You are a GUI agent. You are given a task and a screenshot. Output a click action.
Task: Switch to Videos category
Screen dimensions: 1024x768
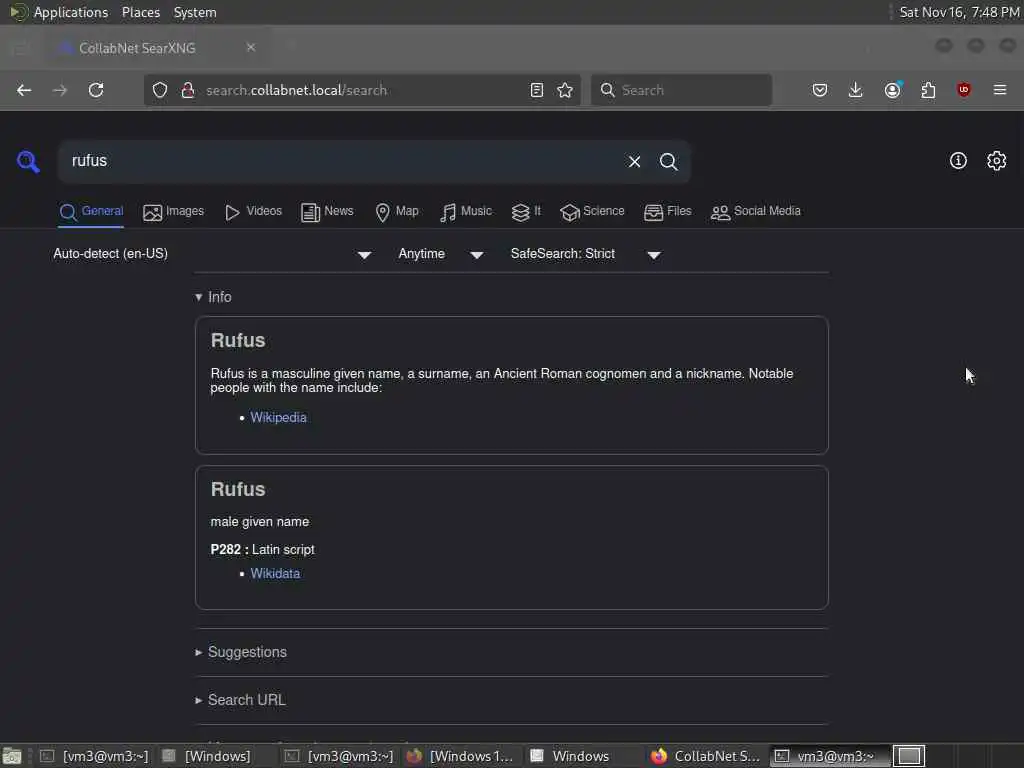click(253, 212)
